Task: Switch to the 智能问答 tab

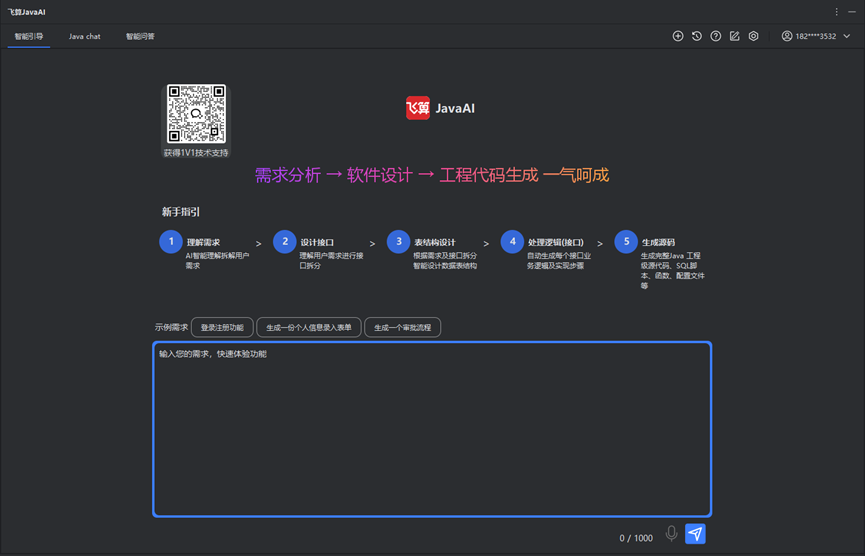Action: click(x=140, y=36)
